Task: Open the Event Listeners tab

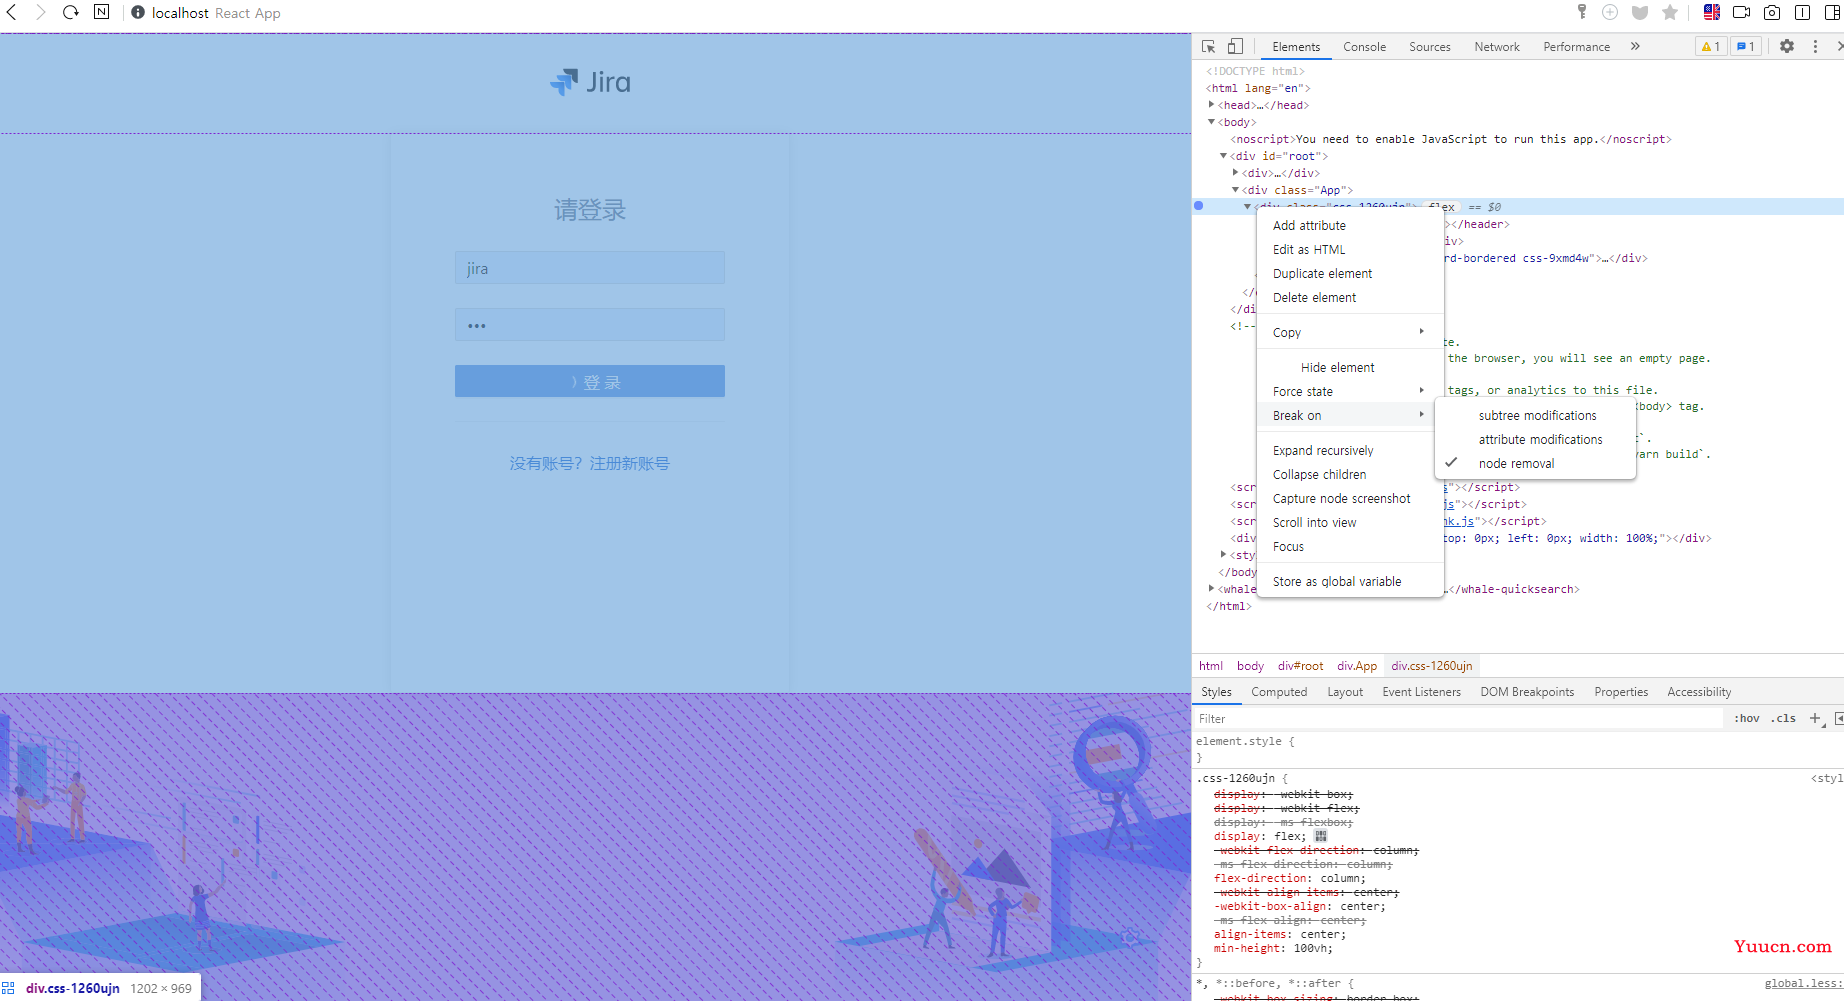Action: coord(1421,692)
